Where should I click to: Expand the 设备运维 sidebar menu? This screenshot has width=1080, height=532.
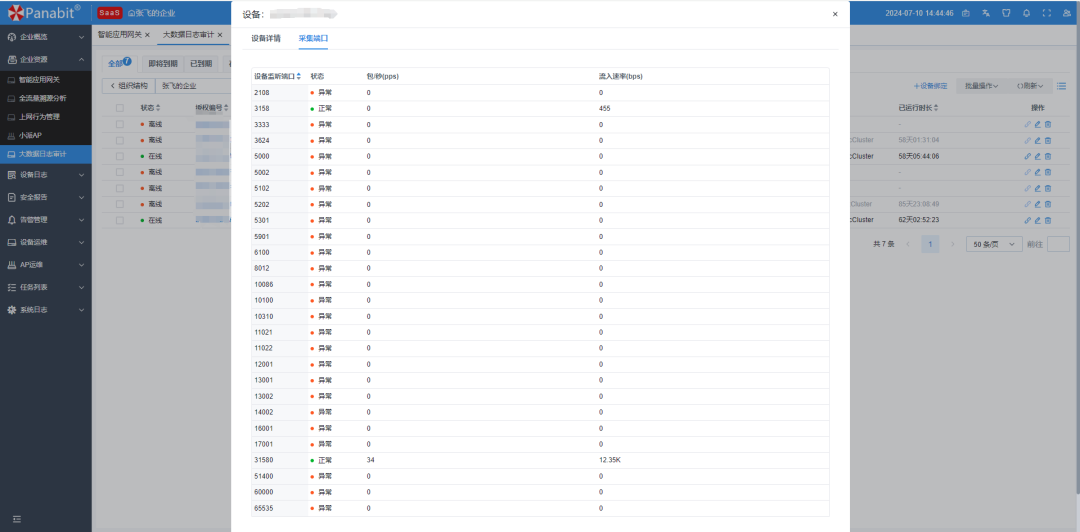[45, 243]
